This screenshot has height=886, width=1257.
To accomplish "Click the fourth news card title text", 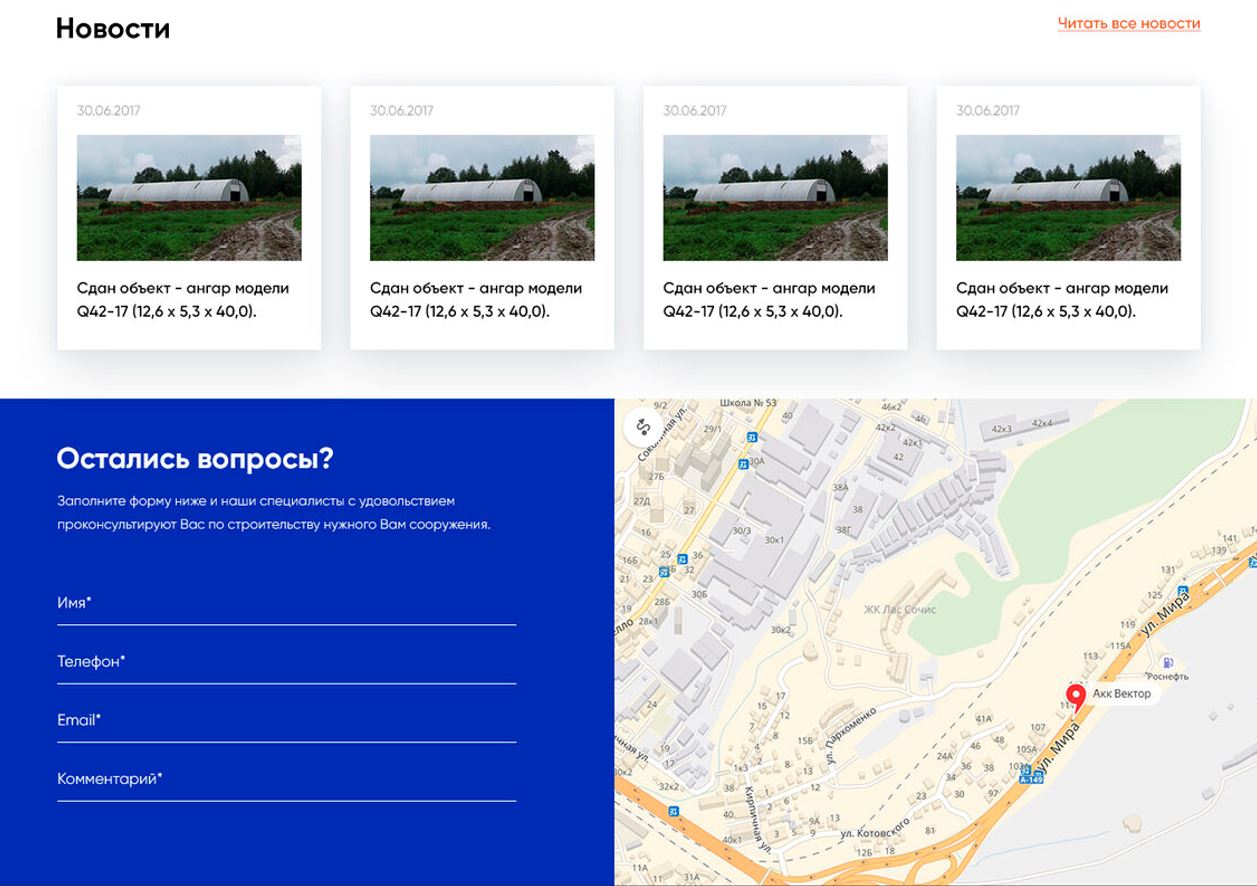I will point(1062,300).
